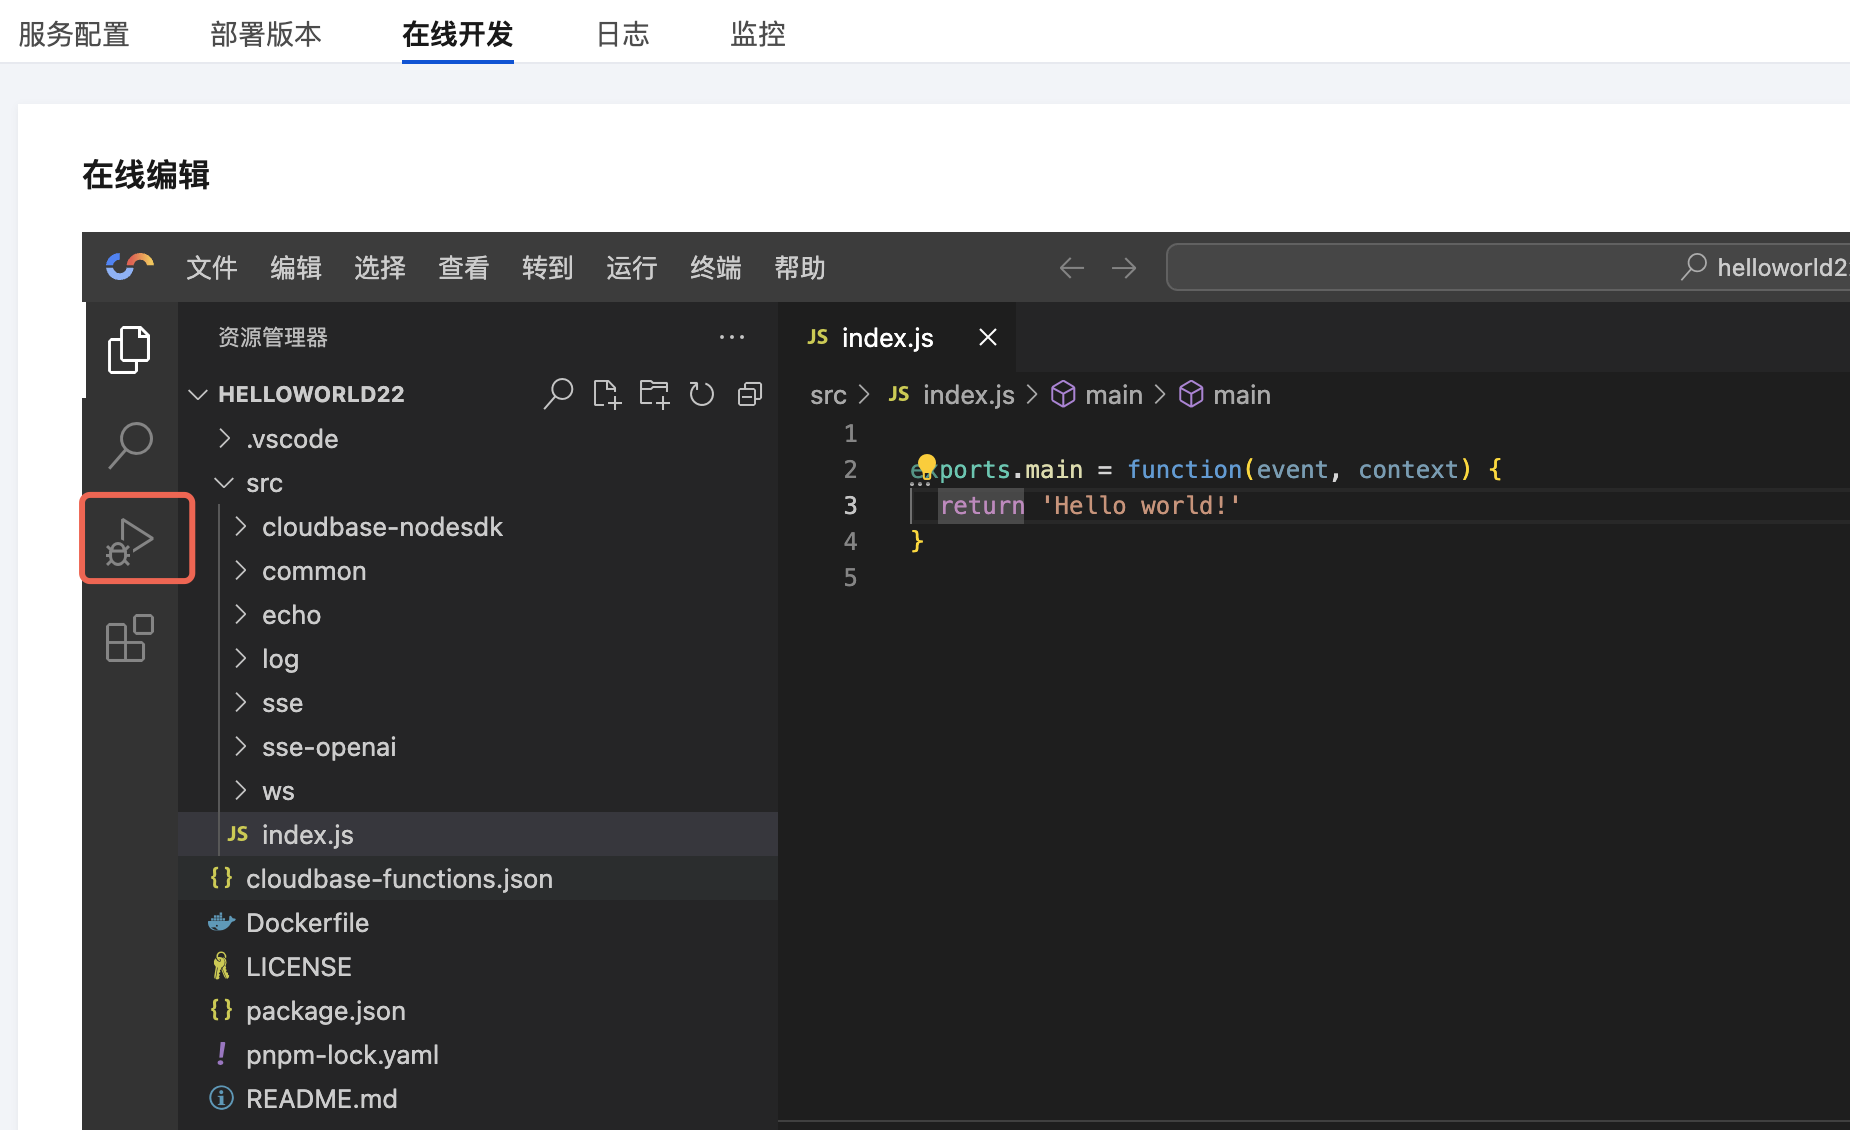The height and width of the screenshot is (1130, 1850).
Task: Click the helloworld command search box
Action: click(1500, 268)
